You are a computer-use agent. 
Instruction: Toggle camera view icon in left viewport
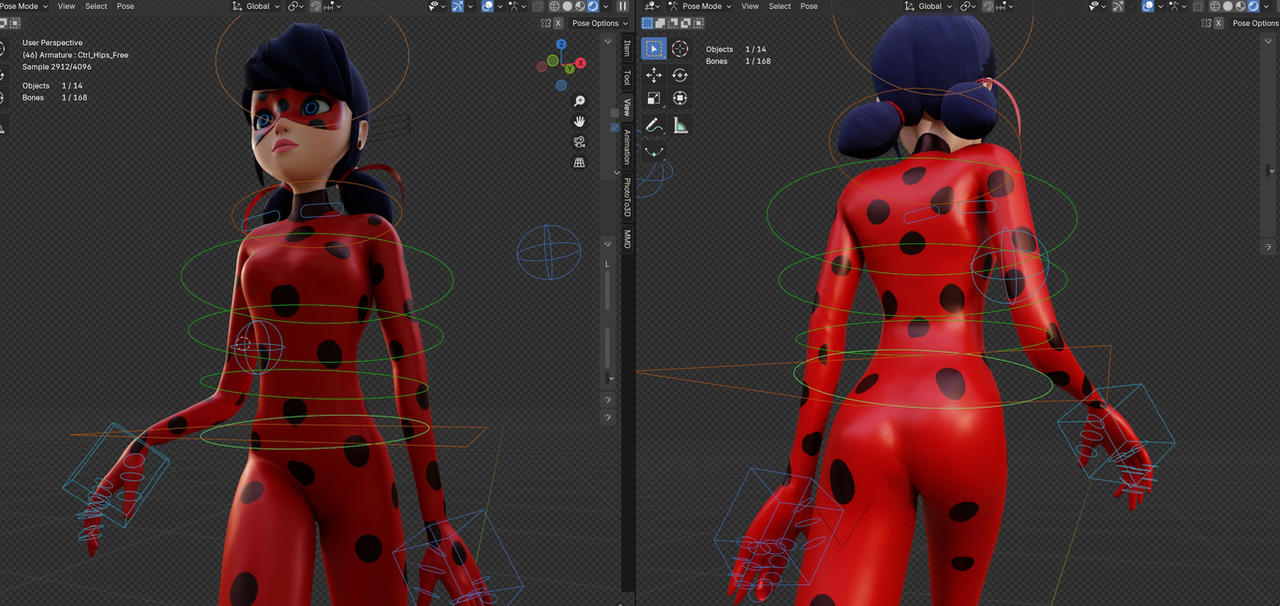579,142
